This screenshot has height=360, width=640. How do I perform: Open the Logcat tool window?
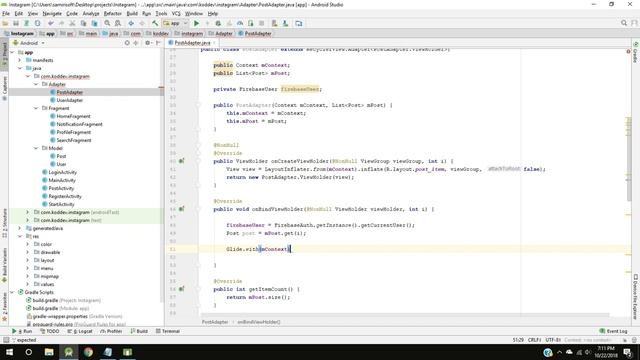tap(80, 331)
